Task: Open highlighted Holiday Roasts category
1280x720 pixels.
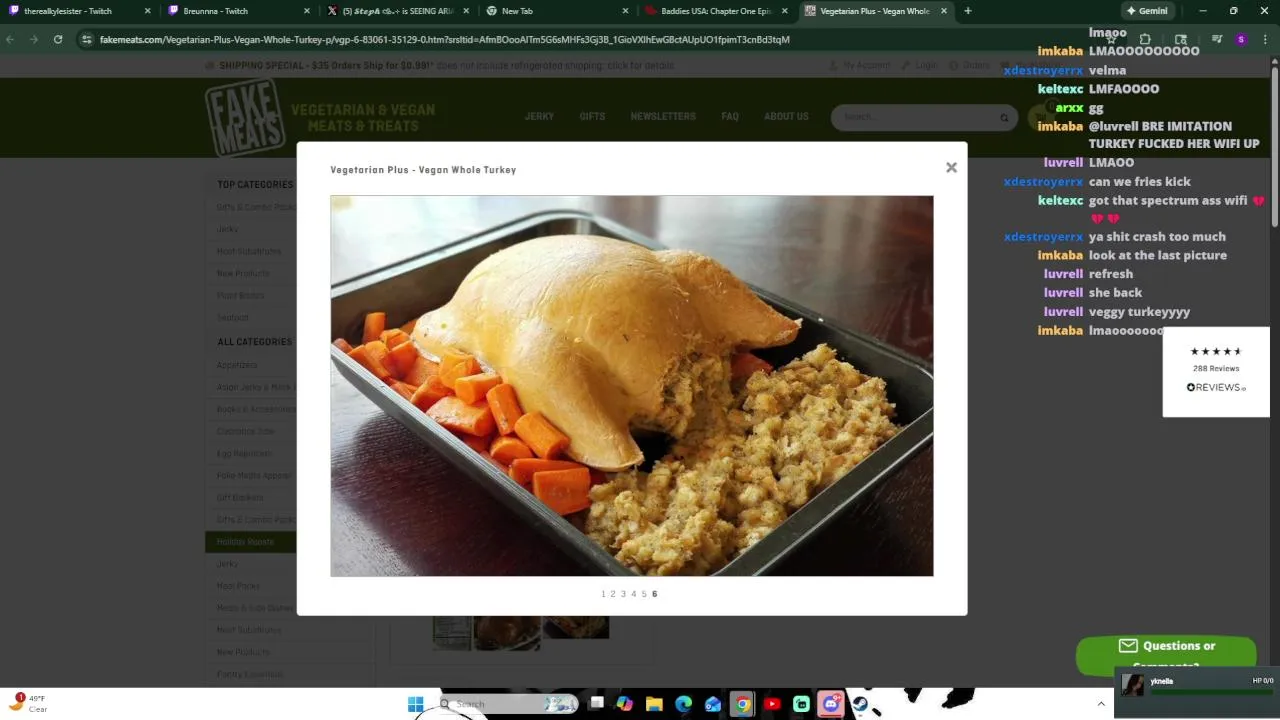Action: coord(251,542)
